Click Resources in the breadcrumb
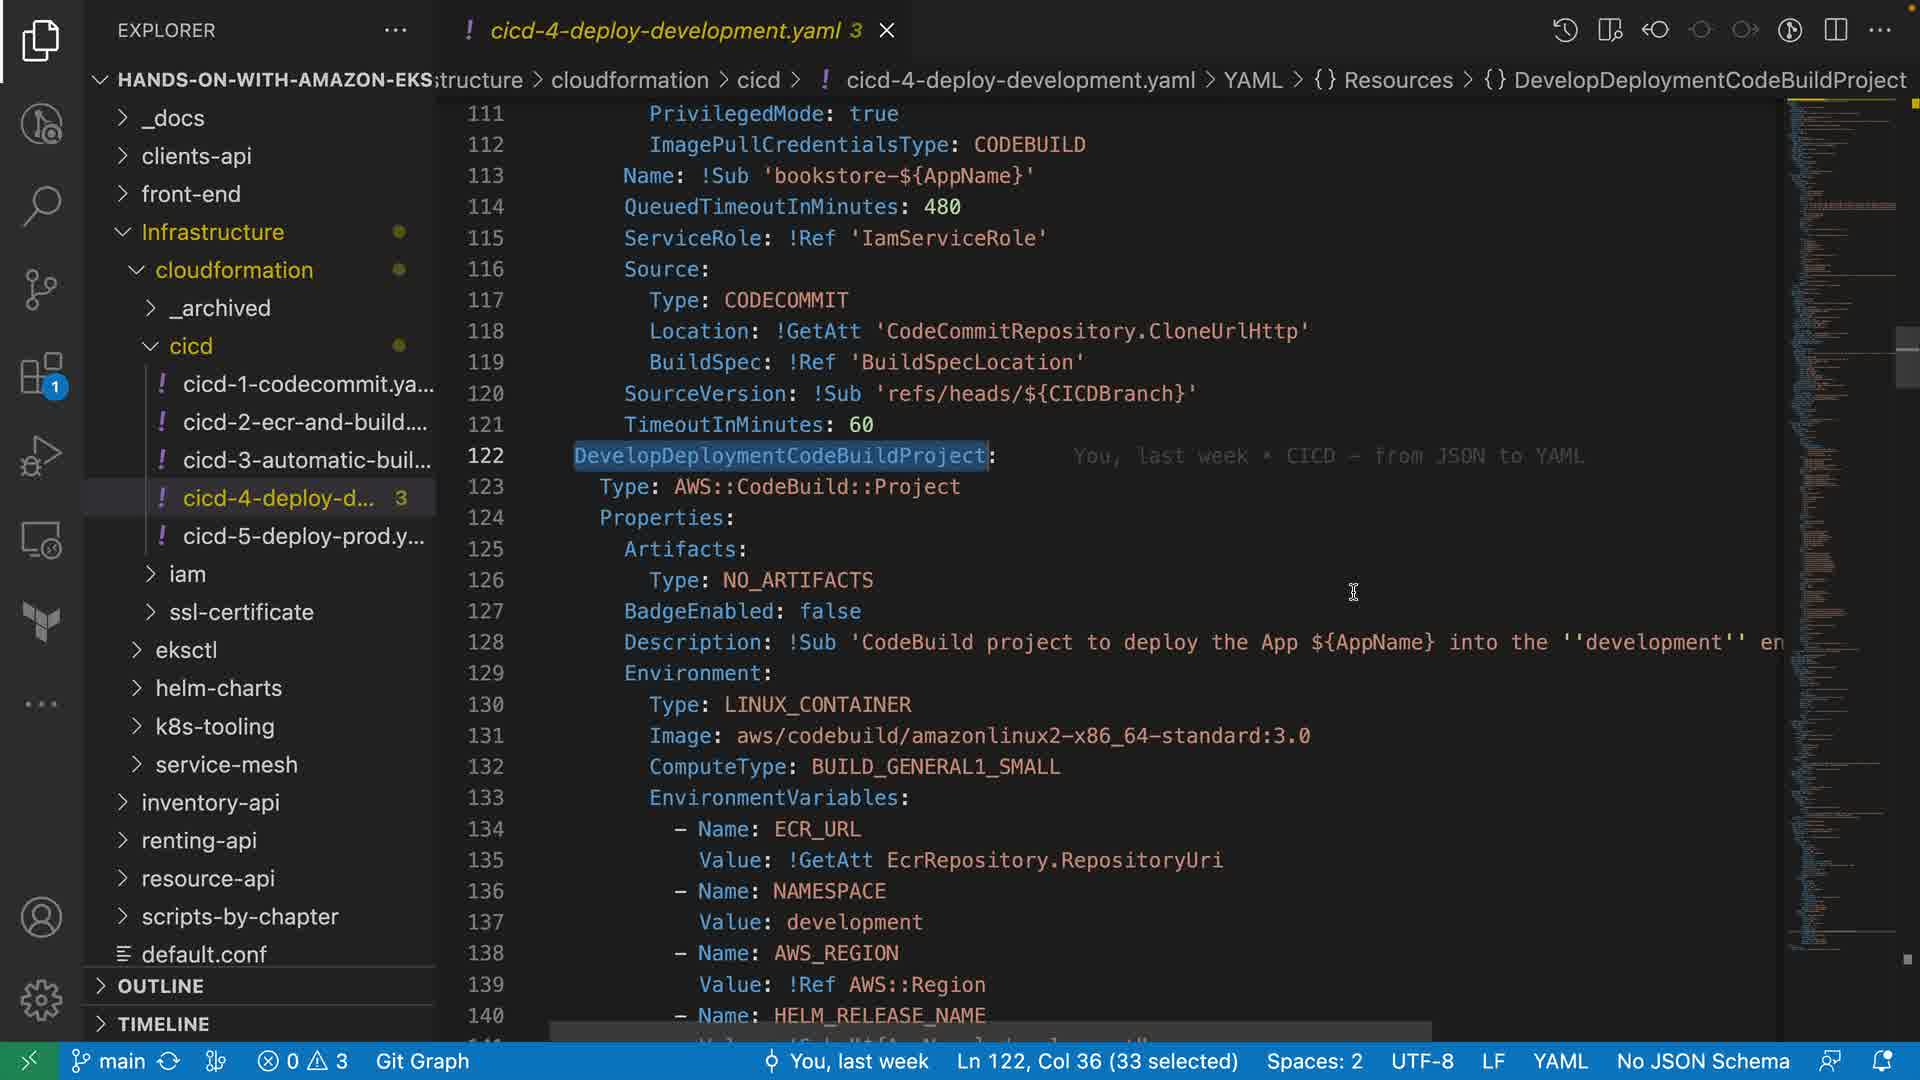The width and height of the screenshot is (1920, 1080). [x=1397, y=80]
